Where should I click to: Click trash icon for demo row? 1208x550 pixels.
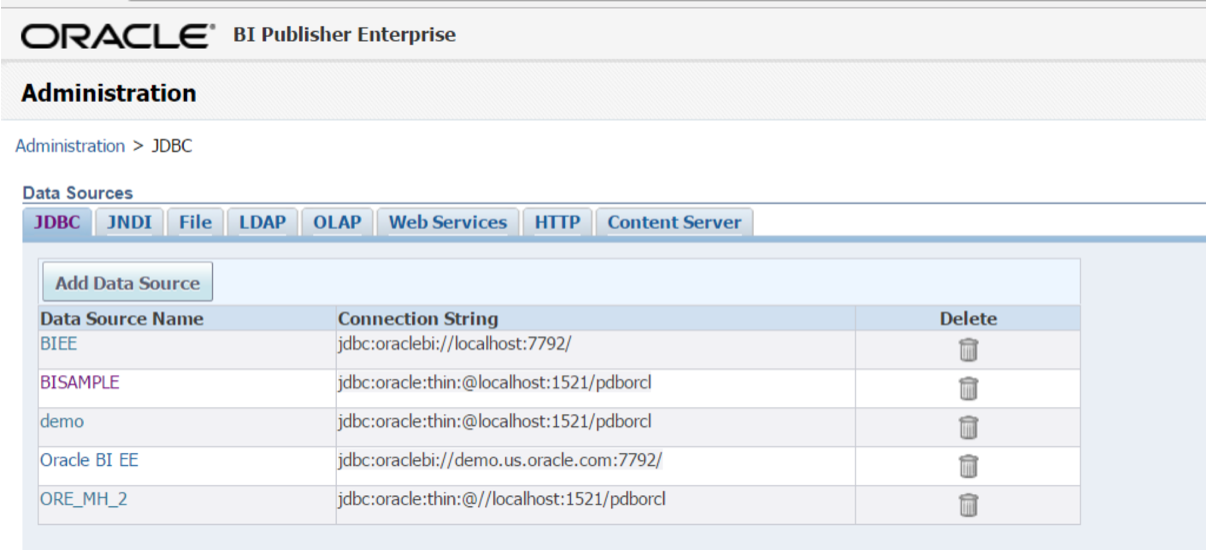click(968, 428)
